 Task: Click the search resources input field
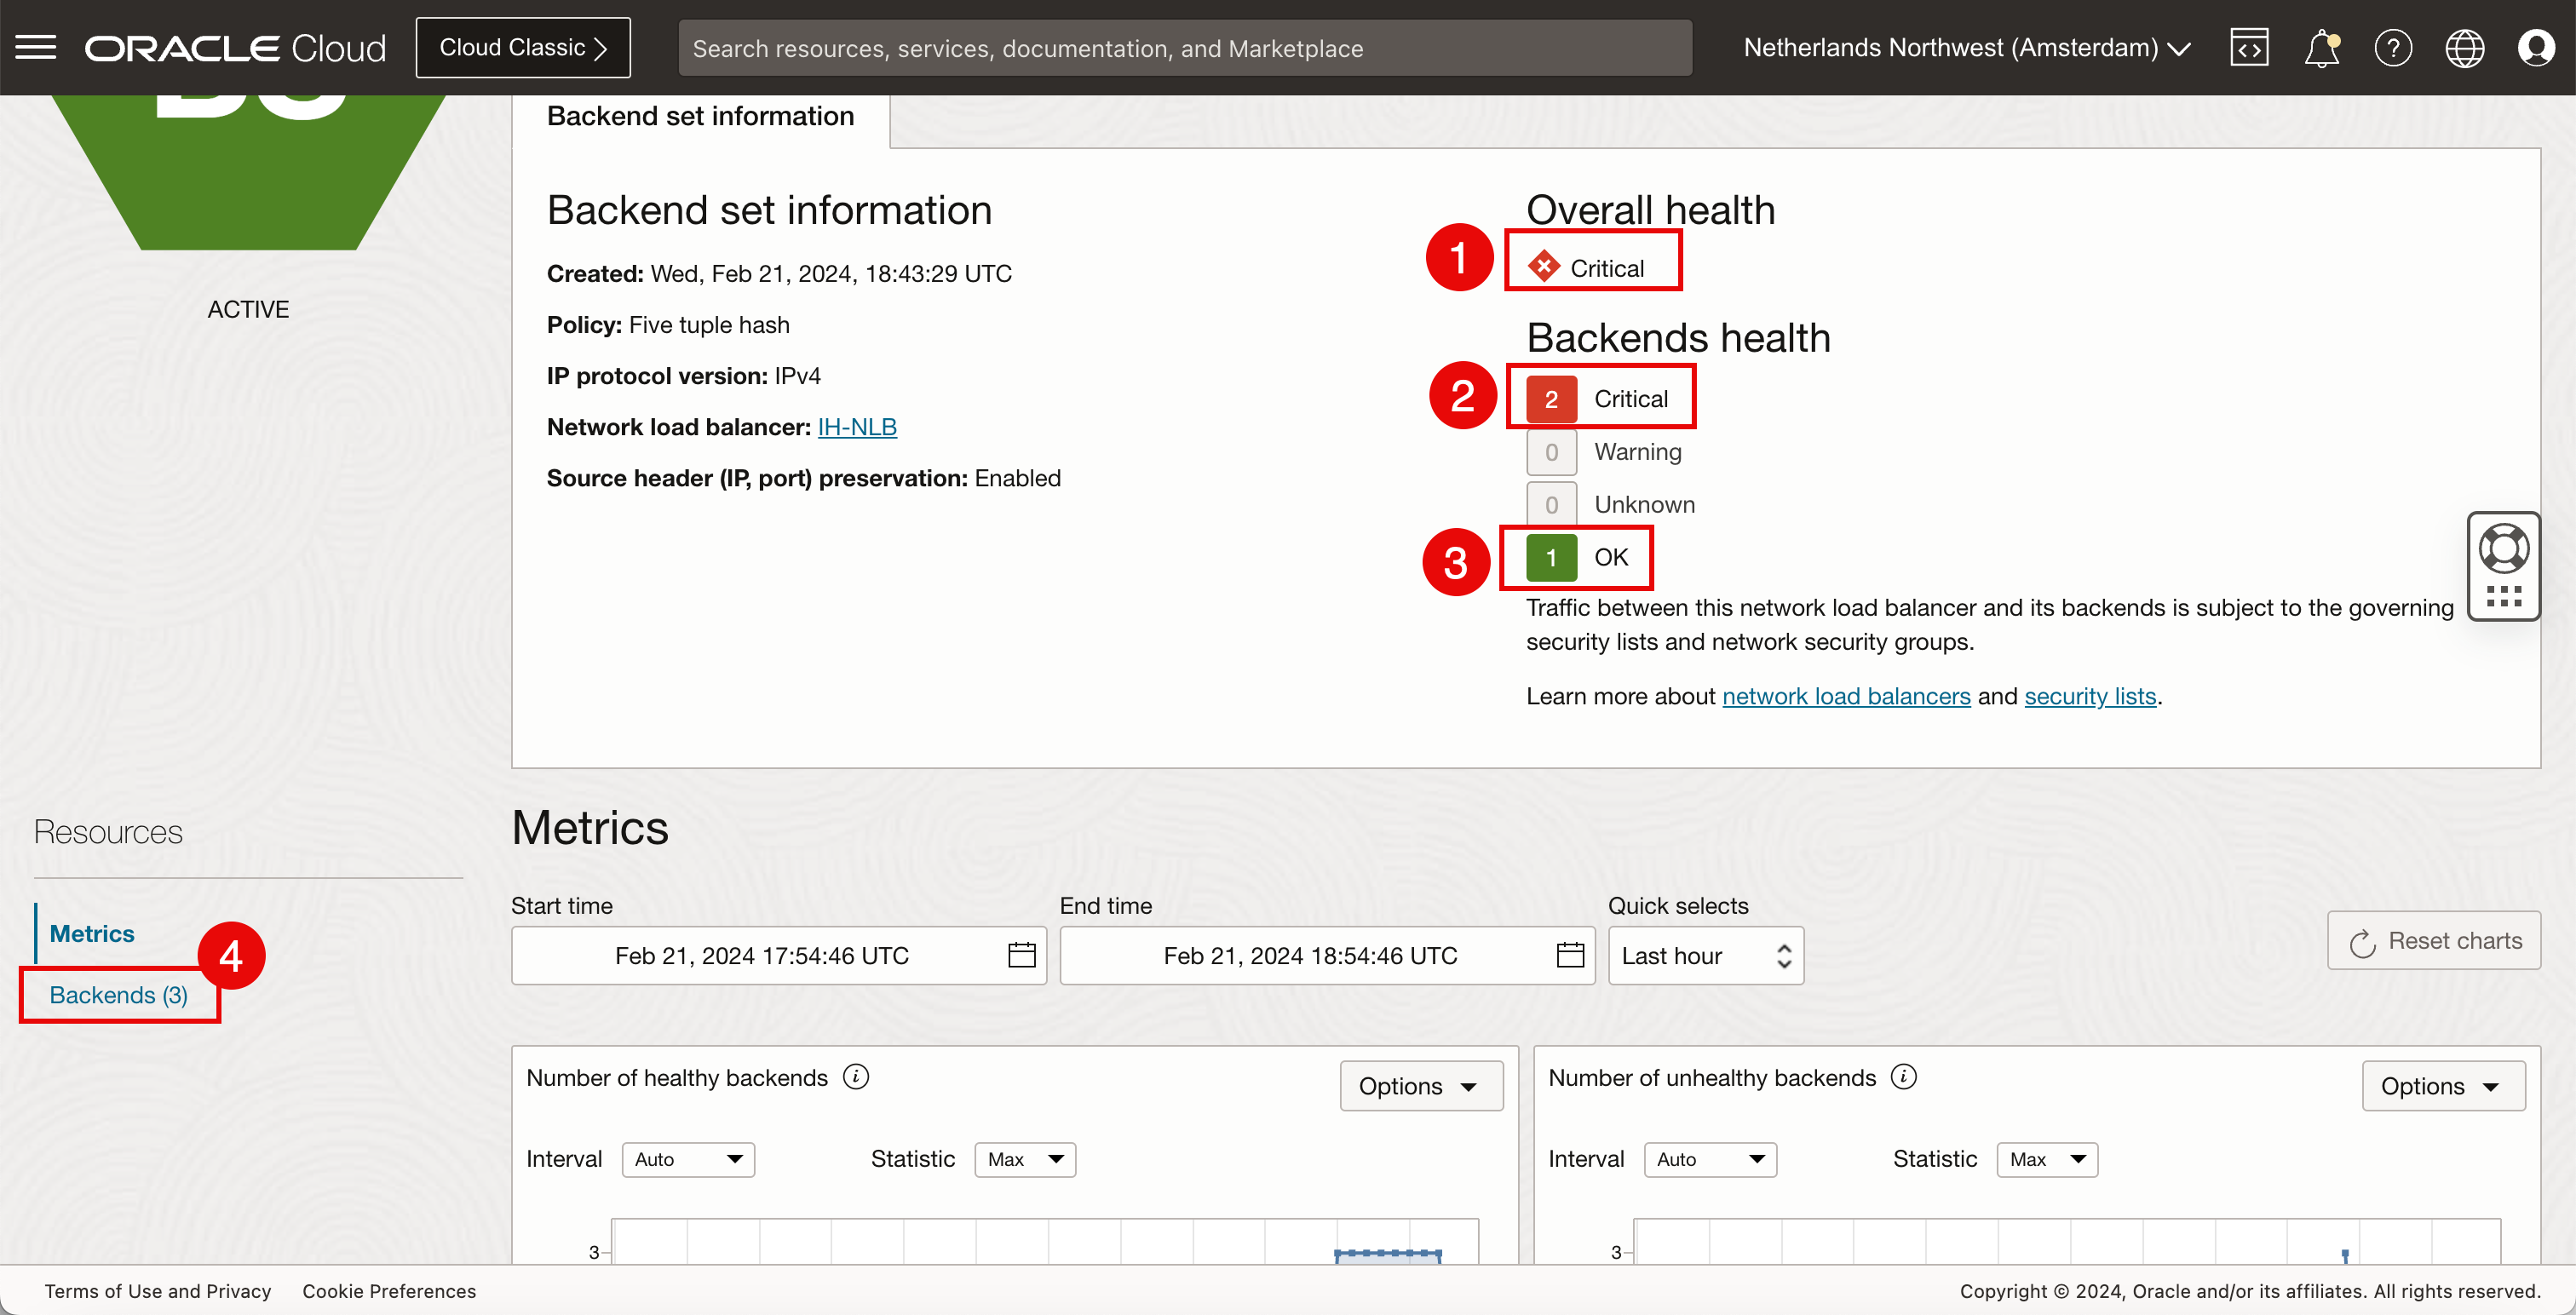click(1184, 48)
